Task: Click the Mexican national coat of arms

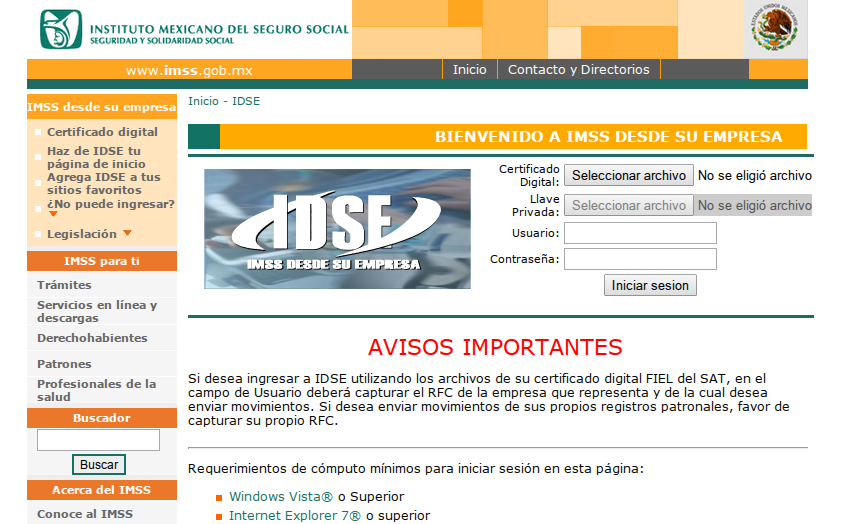Action: [774, 27]
